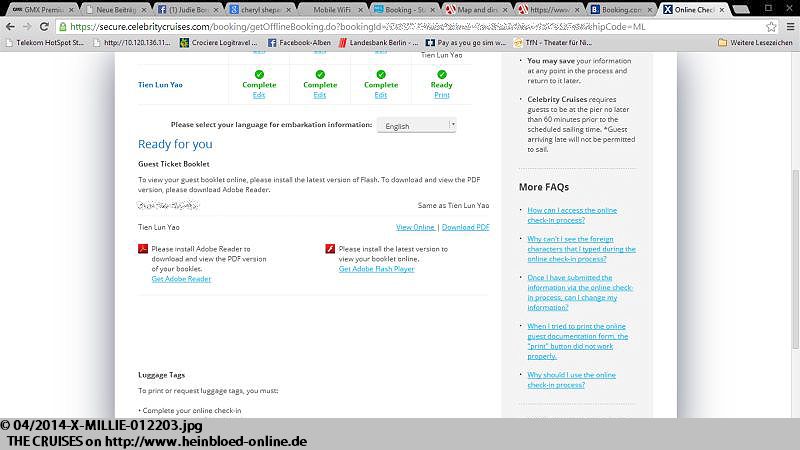This screenshot has height=450, width=800.
Task: Click the Ready green checkmark icon
Action: click(442, 74)
